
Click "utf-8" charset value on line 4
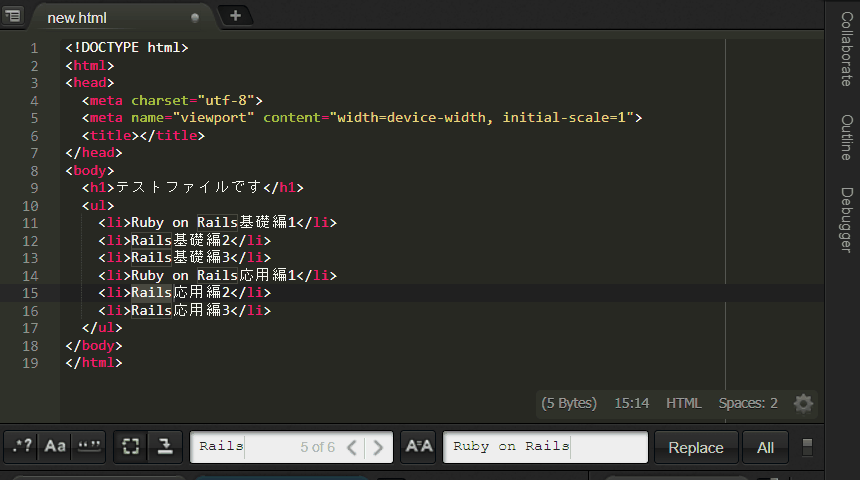(226, 100)
